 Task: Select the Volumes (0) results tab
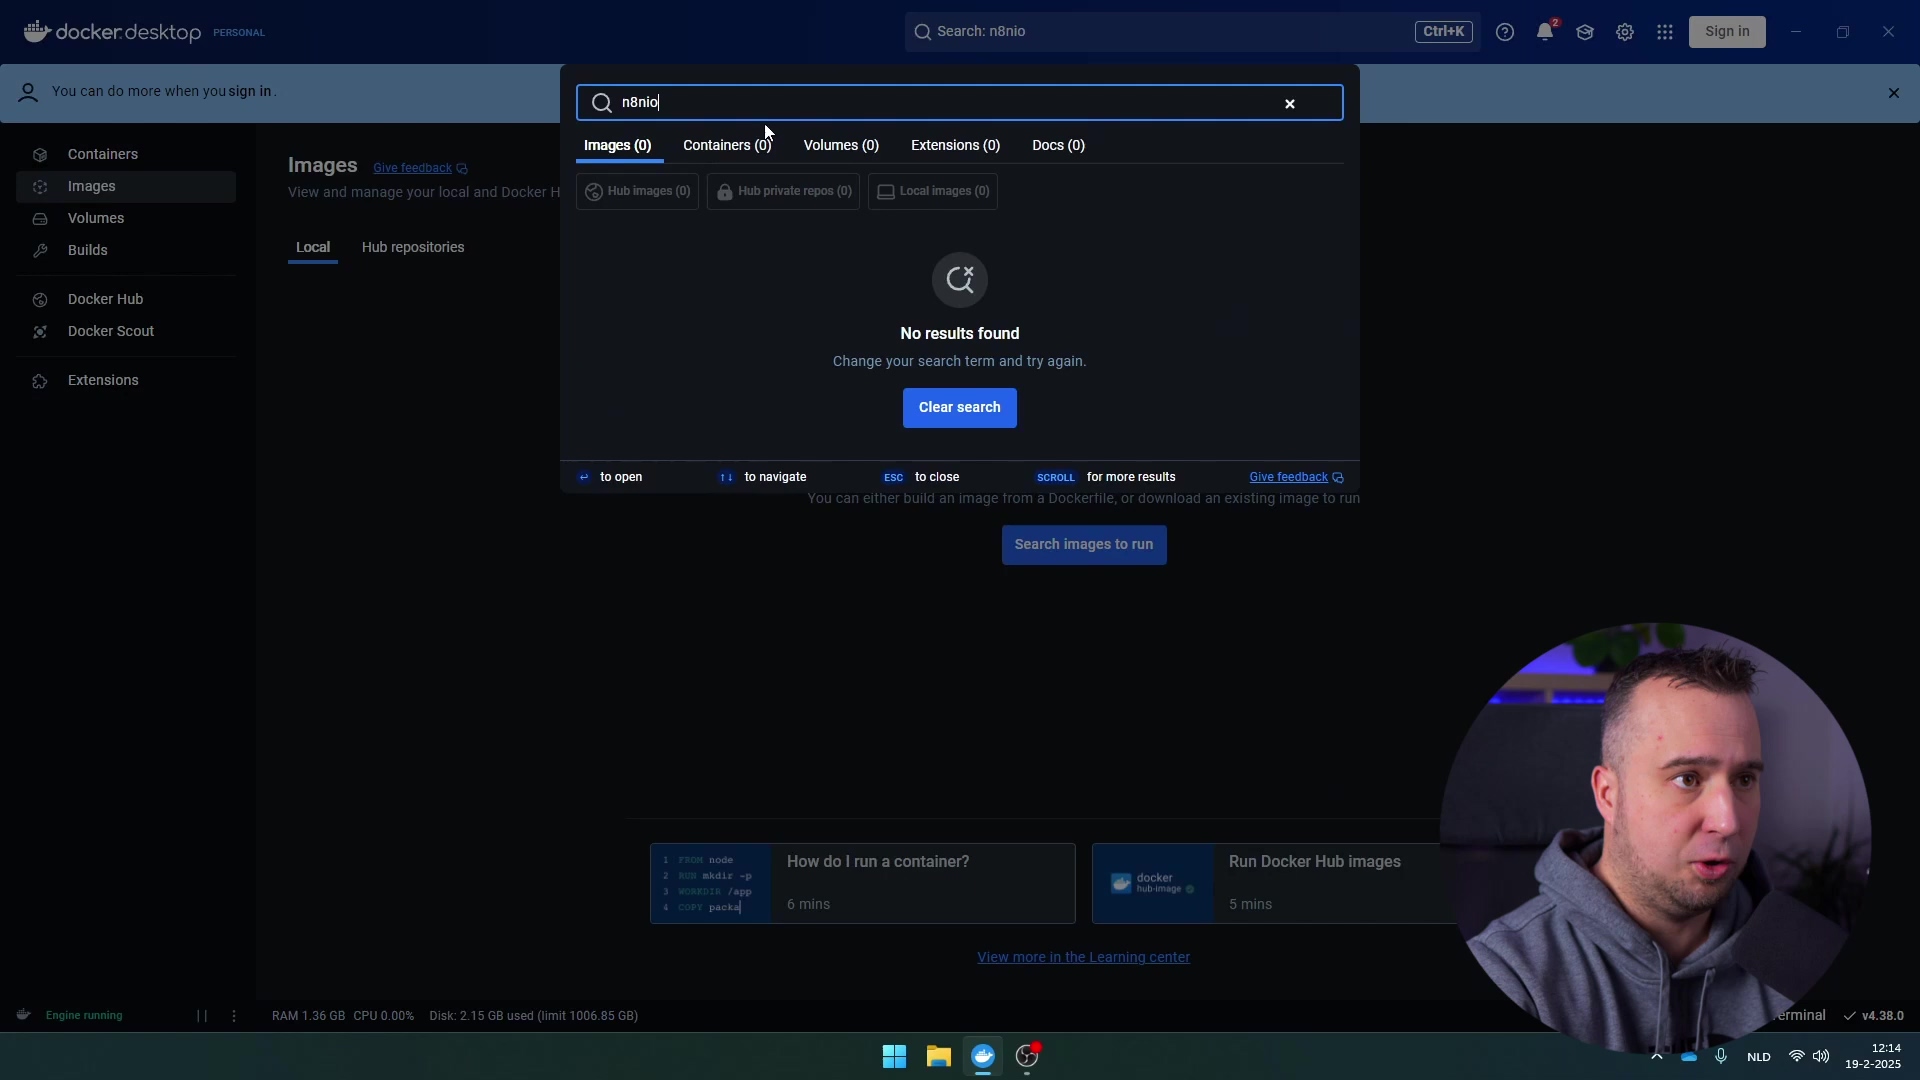tap(841, 146)
